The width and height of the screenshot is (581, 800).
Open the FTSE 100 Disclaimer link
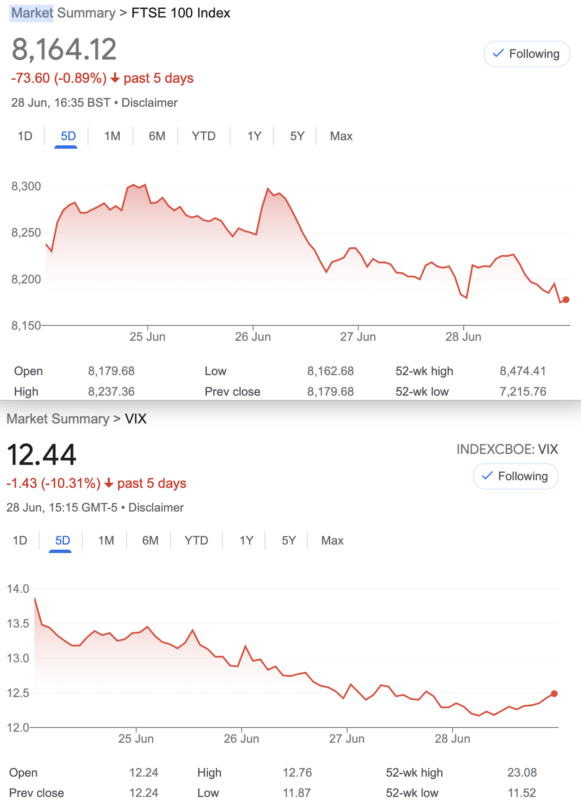(149, 103)
